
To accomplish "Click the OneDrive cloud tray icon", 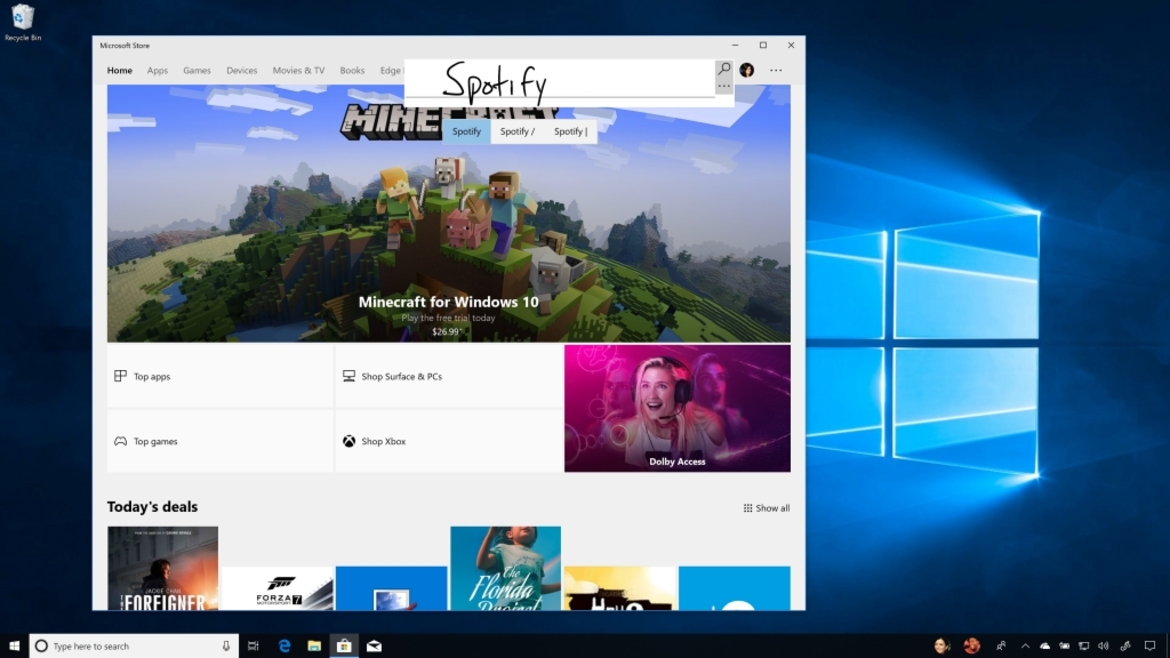I will [x=1045, y=646].
